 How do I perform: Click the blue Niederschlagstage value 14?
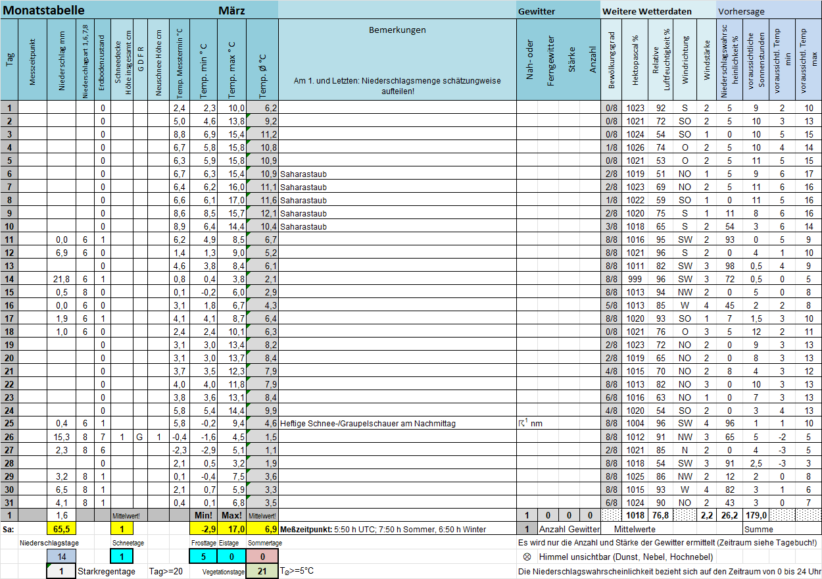tap(61, 556)
